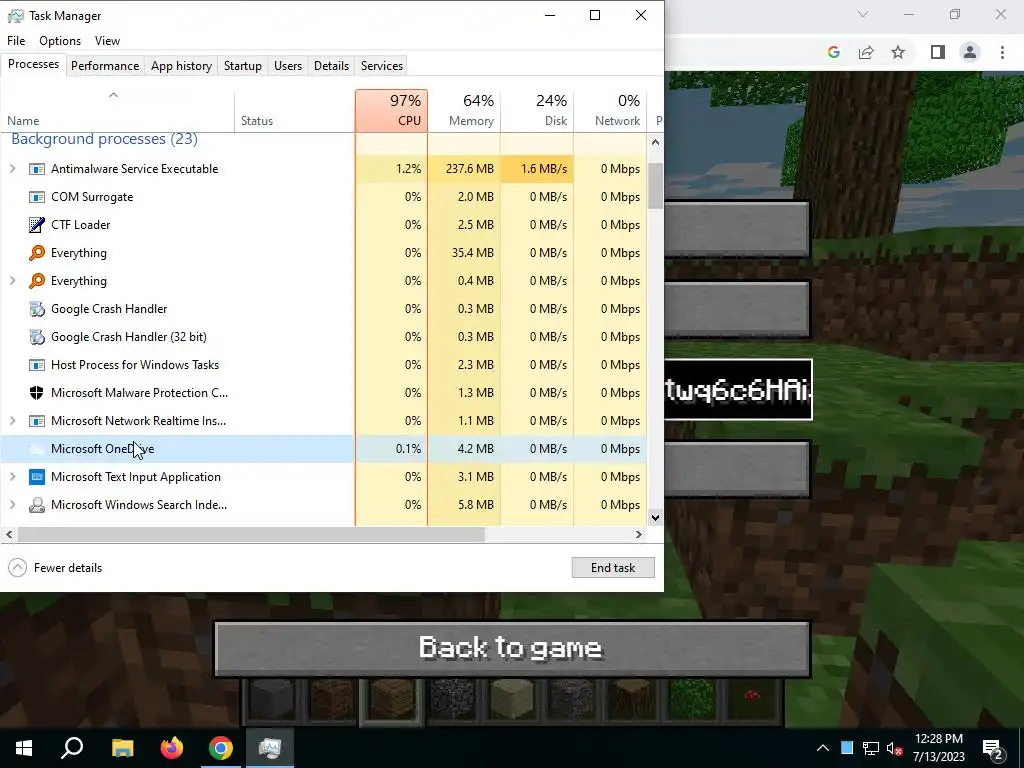Click the COM Surrogate process icon
Viewport: 1024px width, 768px height.
[x=37, y=197]
